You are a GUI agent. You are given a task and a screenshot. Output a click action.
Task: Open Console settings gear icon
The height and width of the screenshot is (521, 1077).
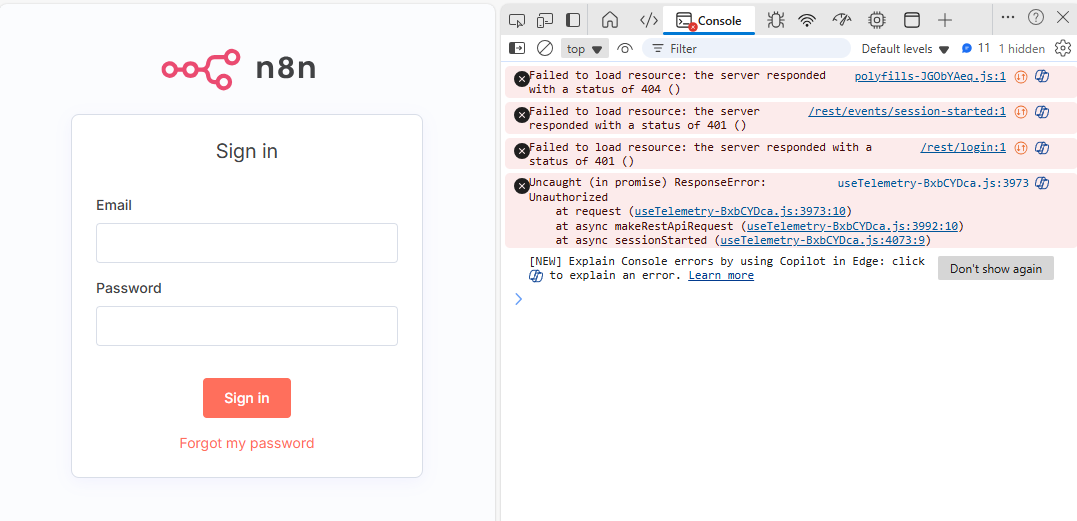point(1062,48)
